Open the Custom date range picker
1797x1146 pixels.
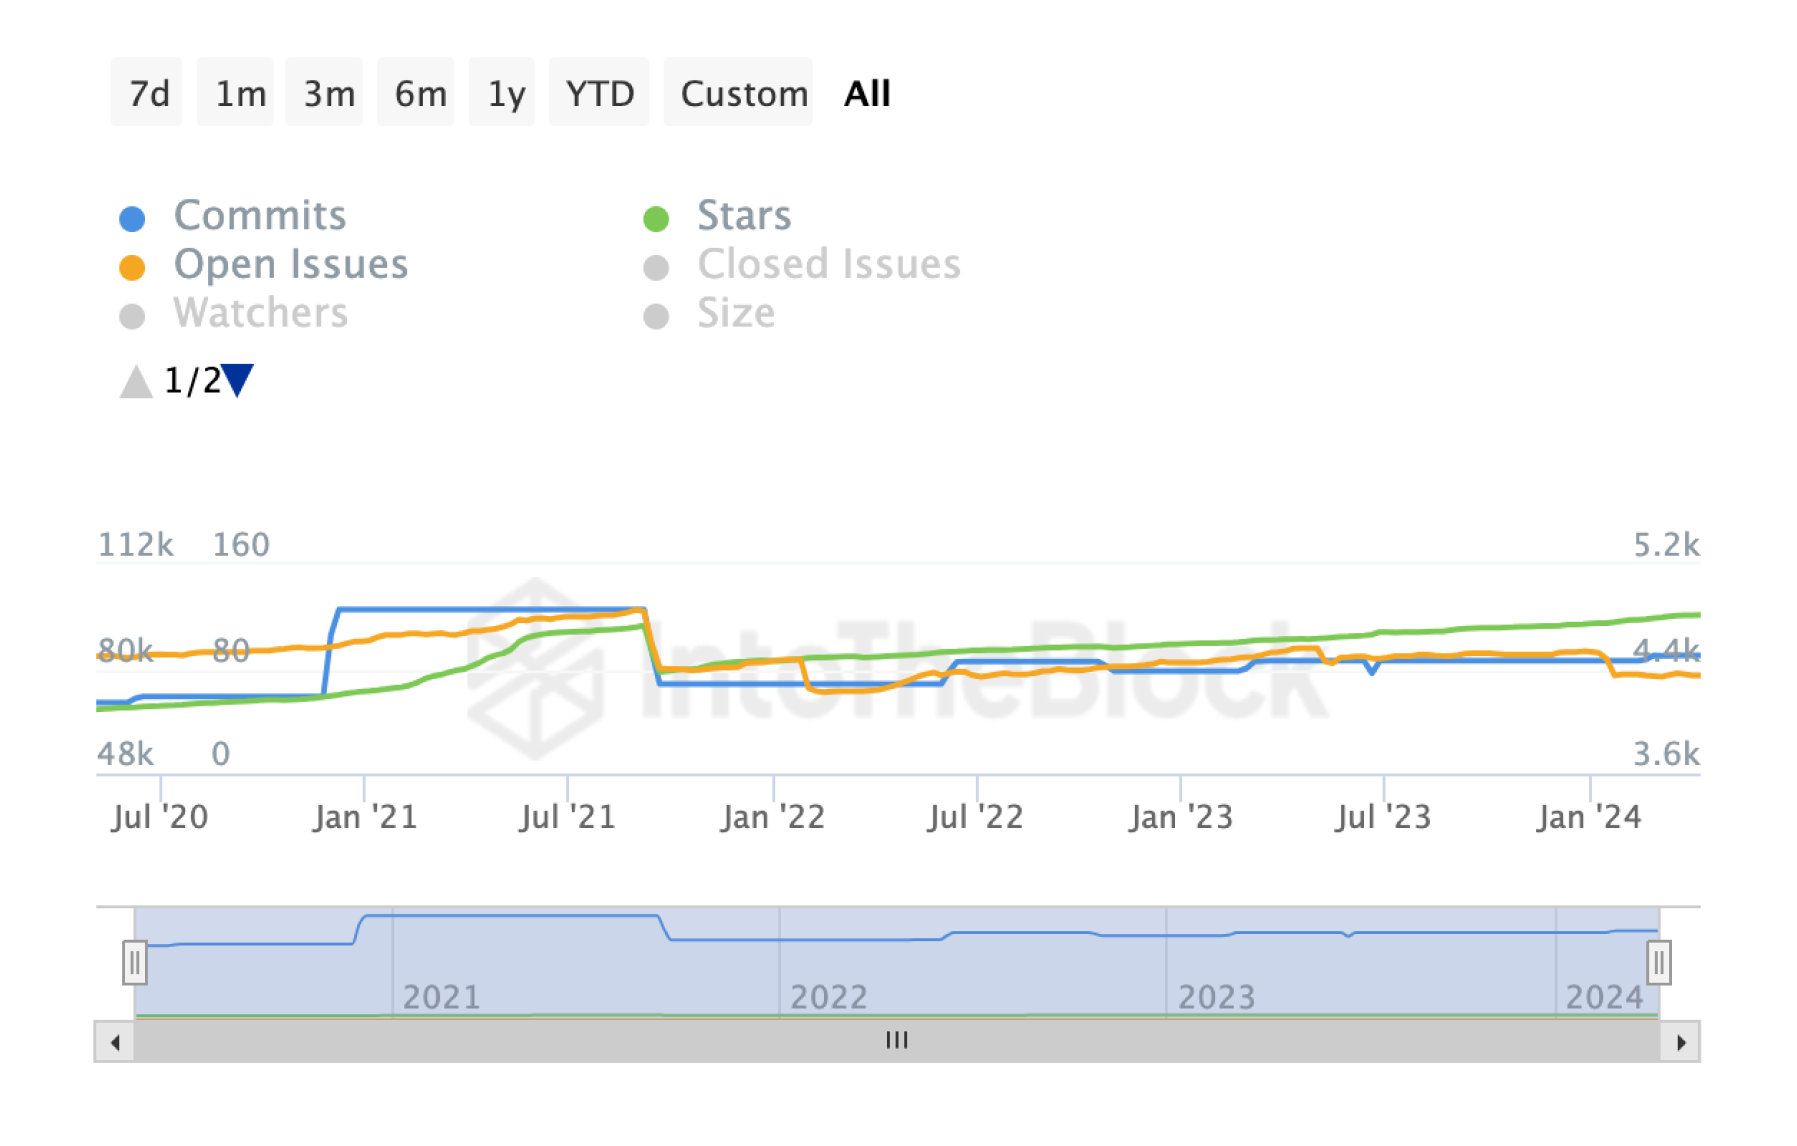coord(743,93)
